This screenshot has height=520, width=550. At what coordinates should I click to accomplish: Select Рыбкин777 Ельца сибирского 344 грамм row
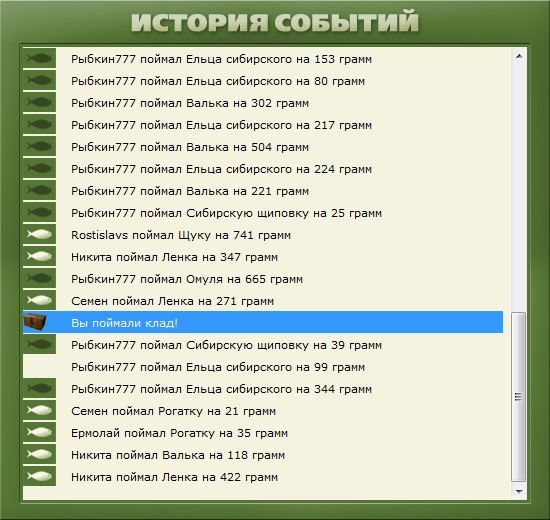pos(263,388)
